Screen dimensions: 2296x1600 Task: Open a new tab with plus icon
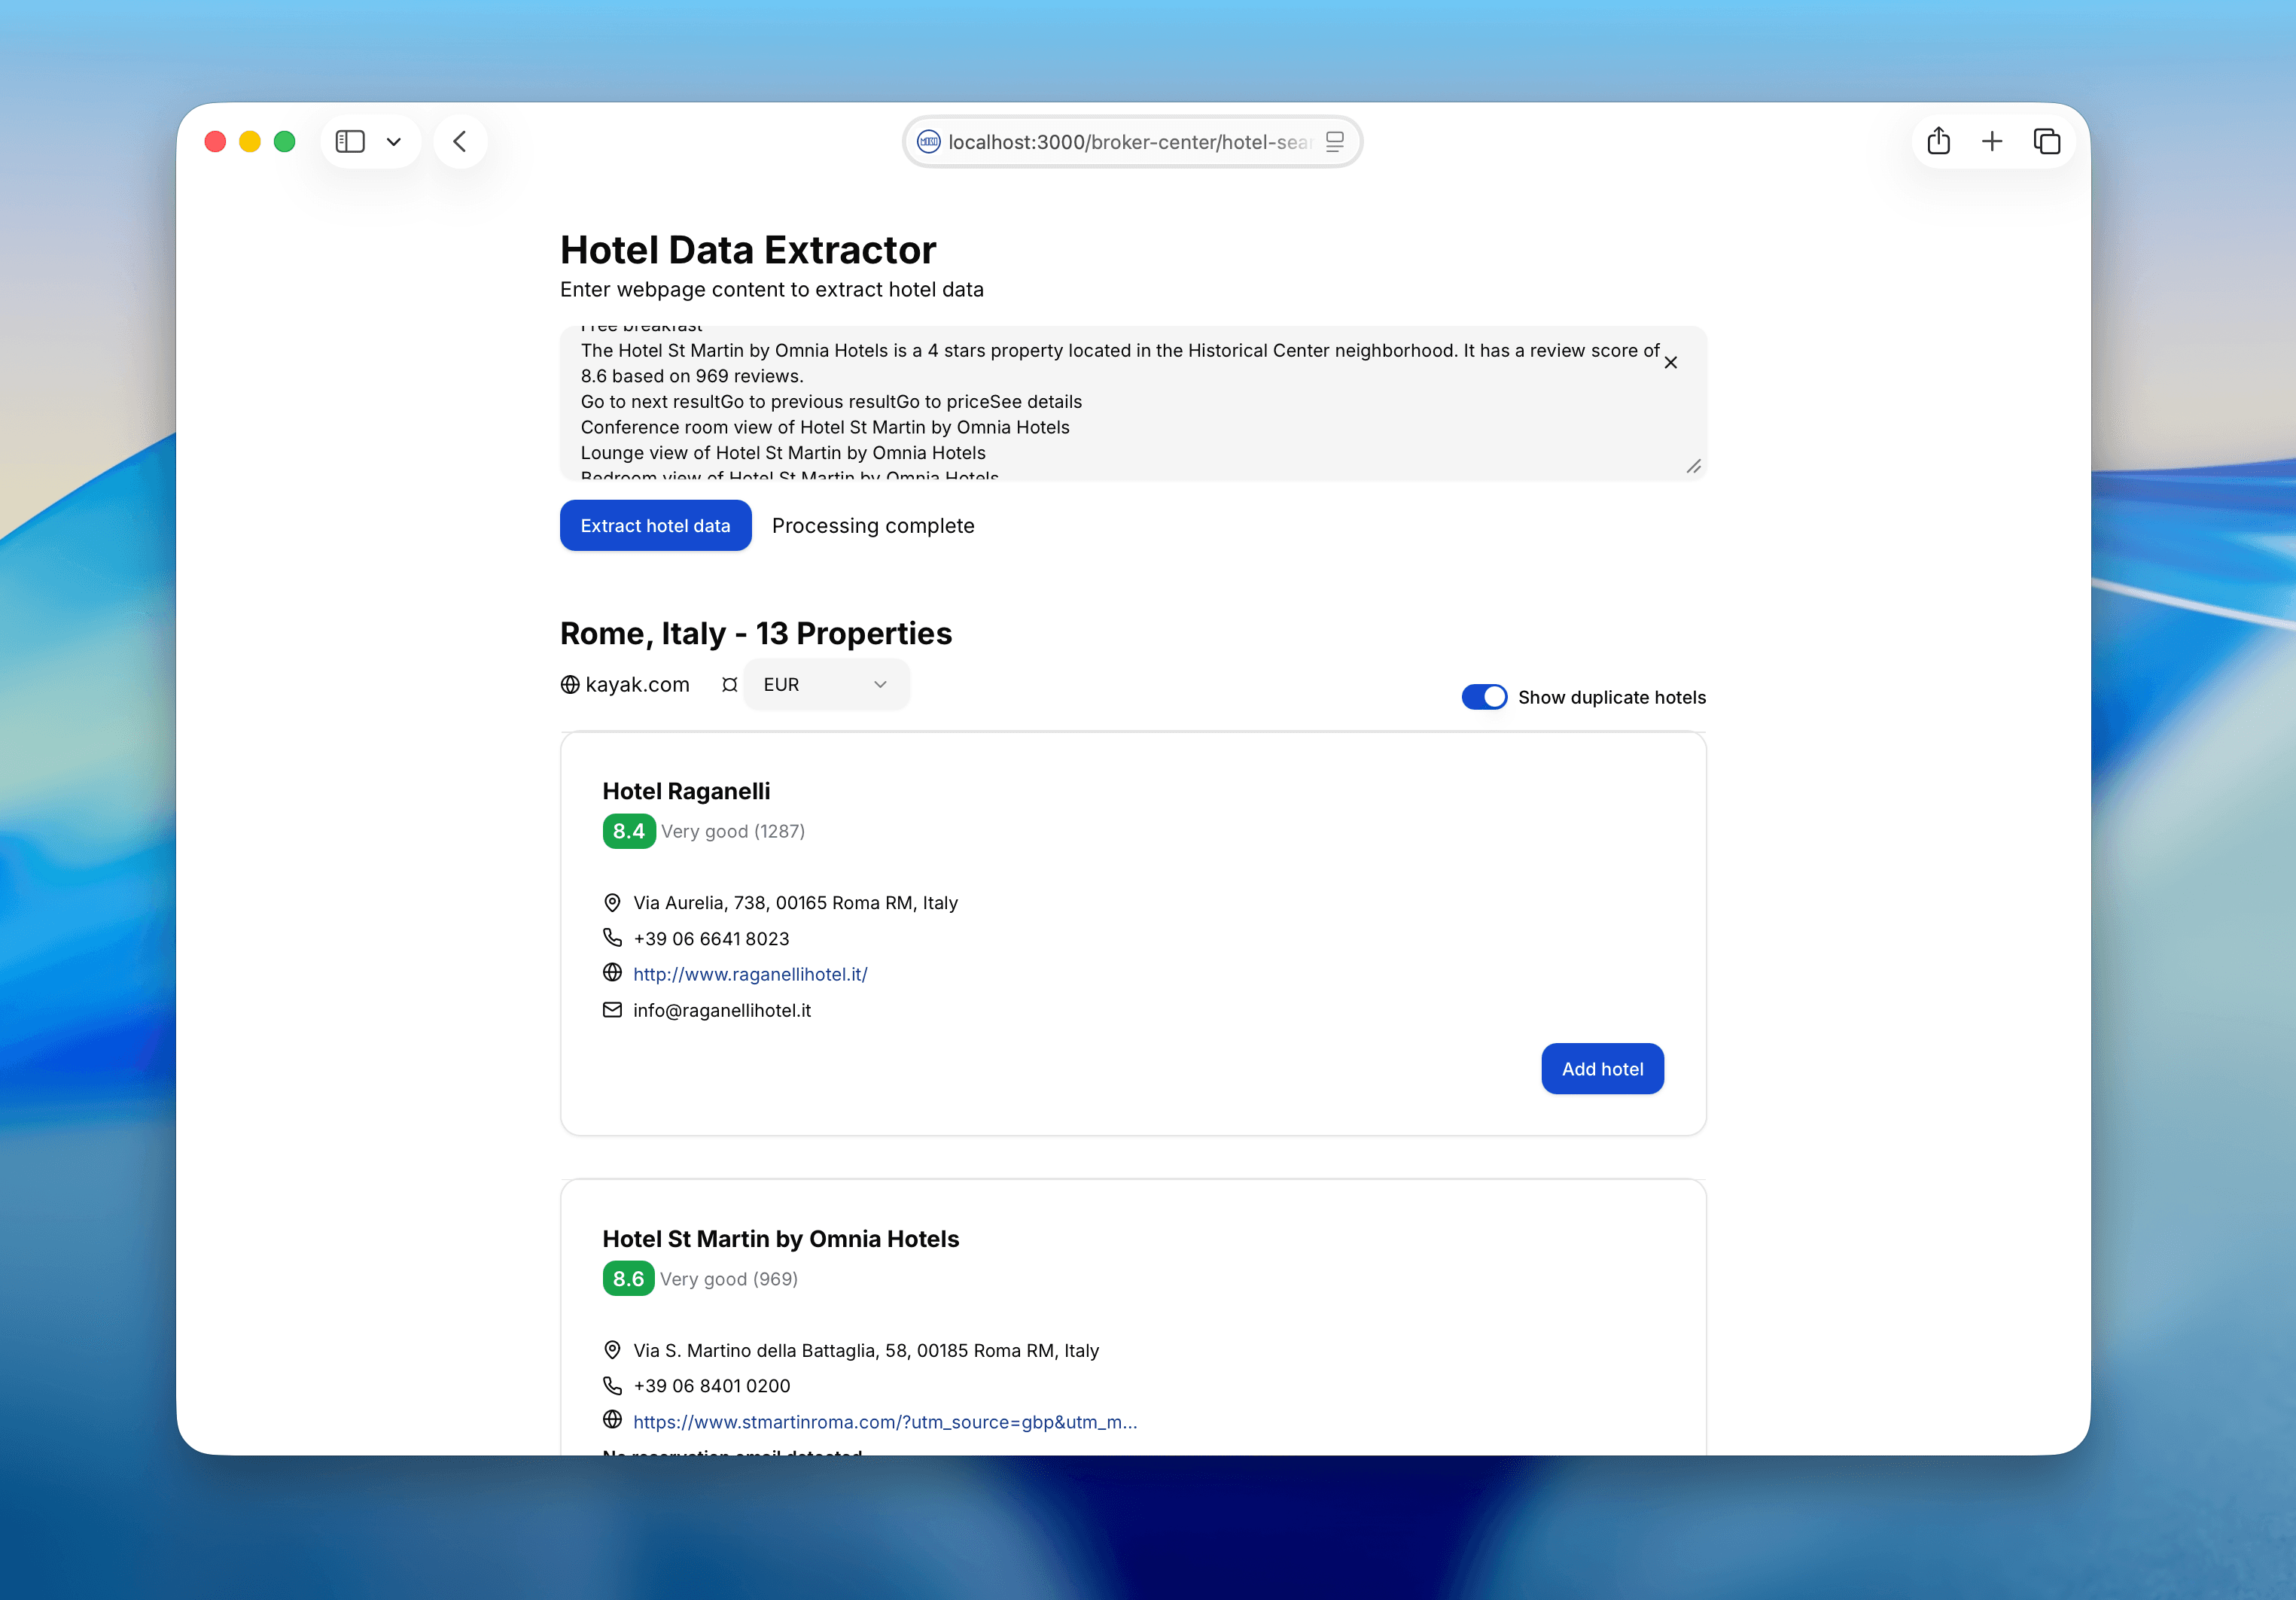tap(1992, 141)
